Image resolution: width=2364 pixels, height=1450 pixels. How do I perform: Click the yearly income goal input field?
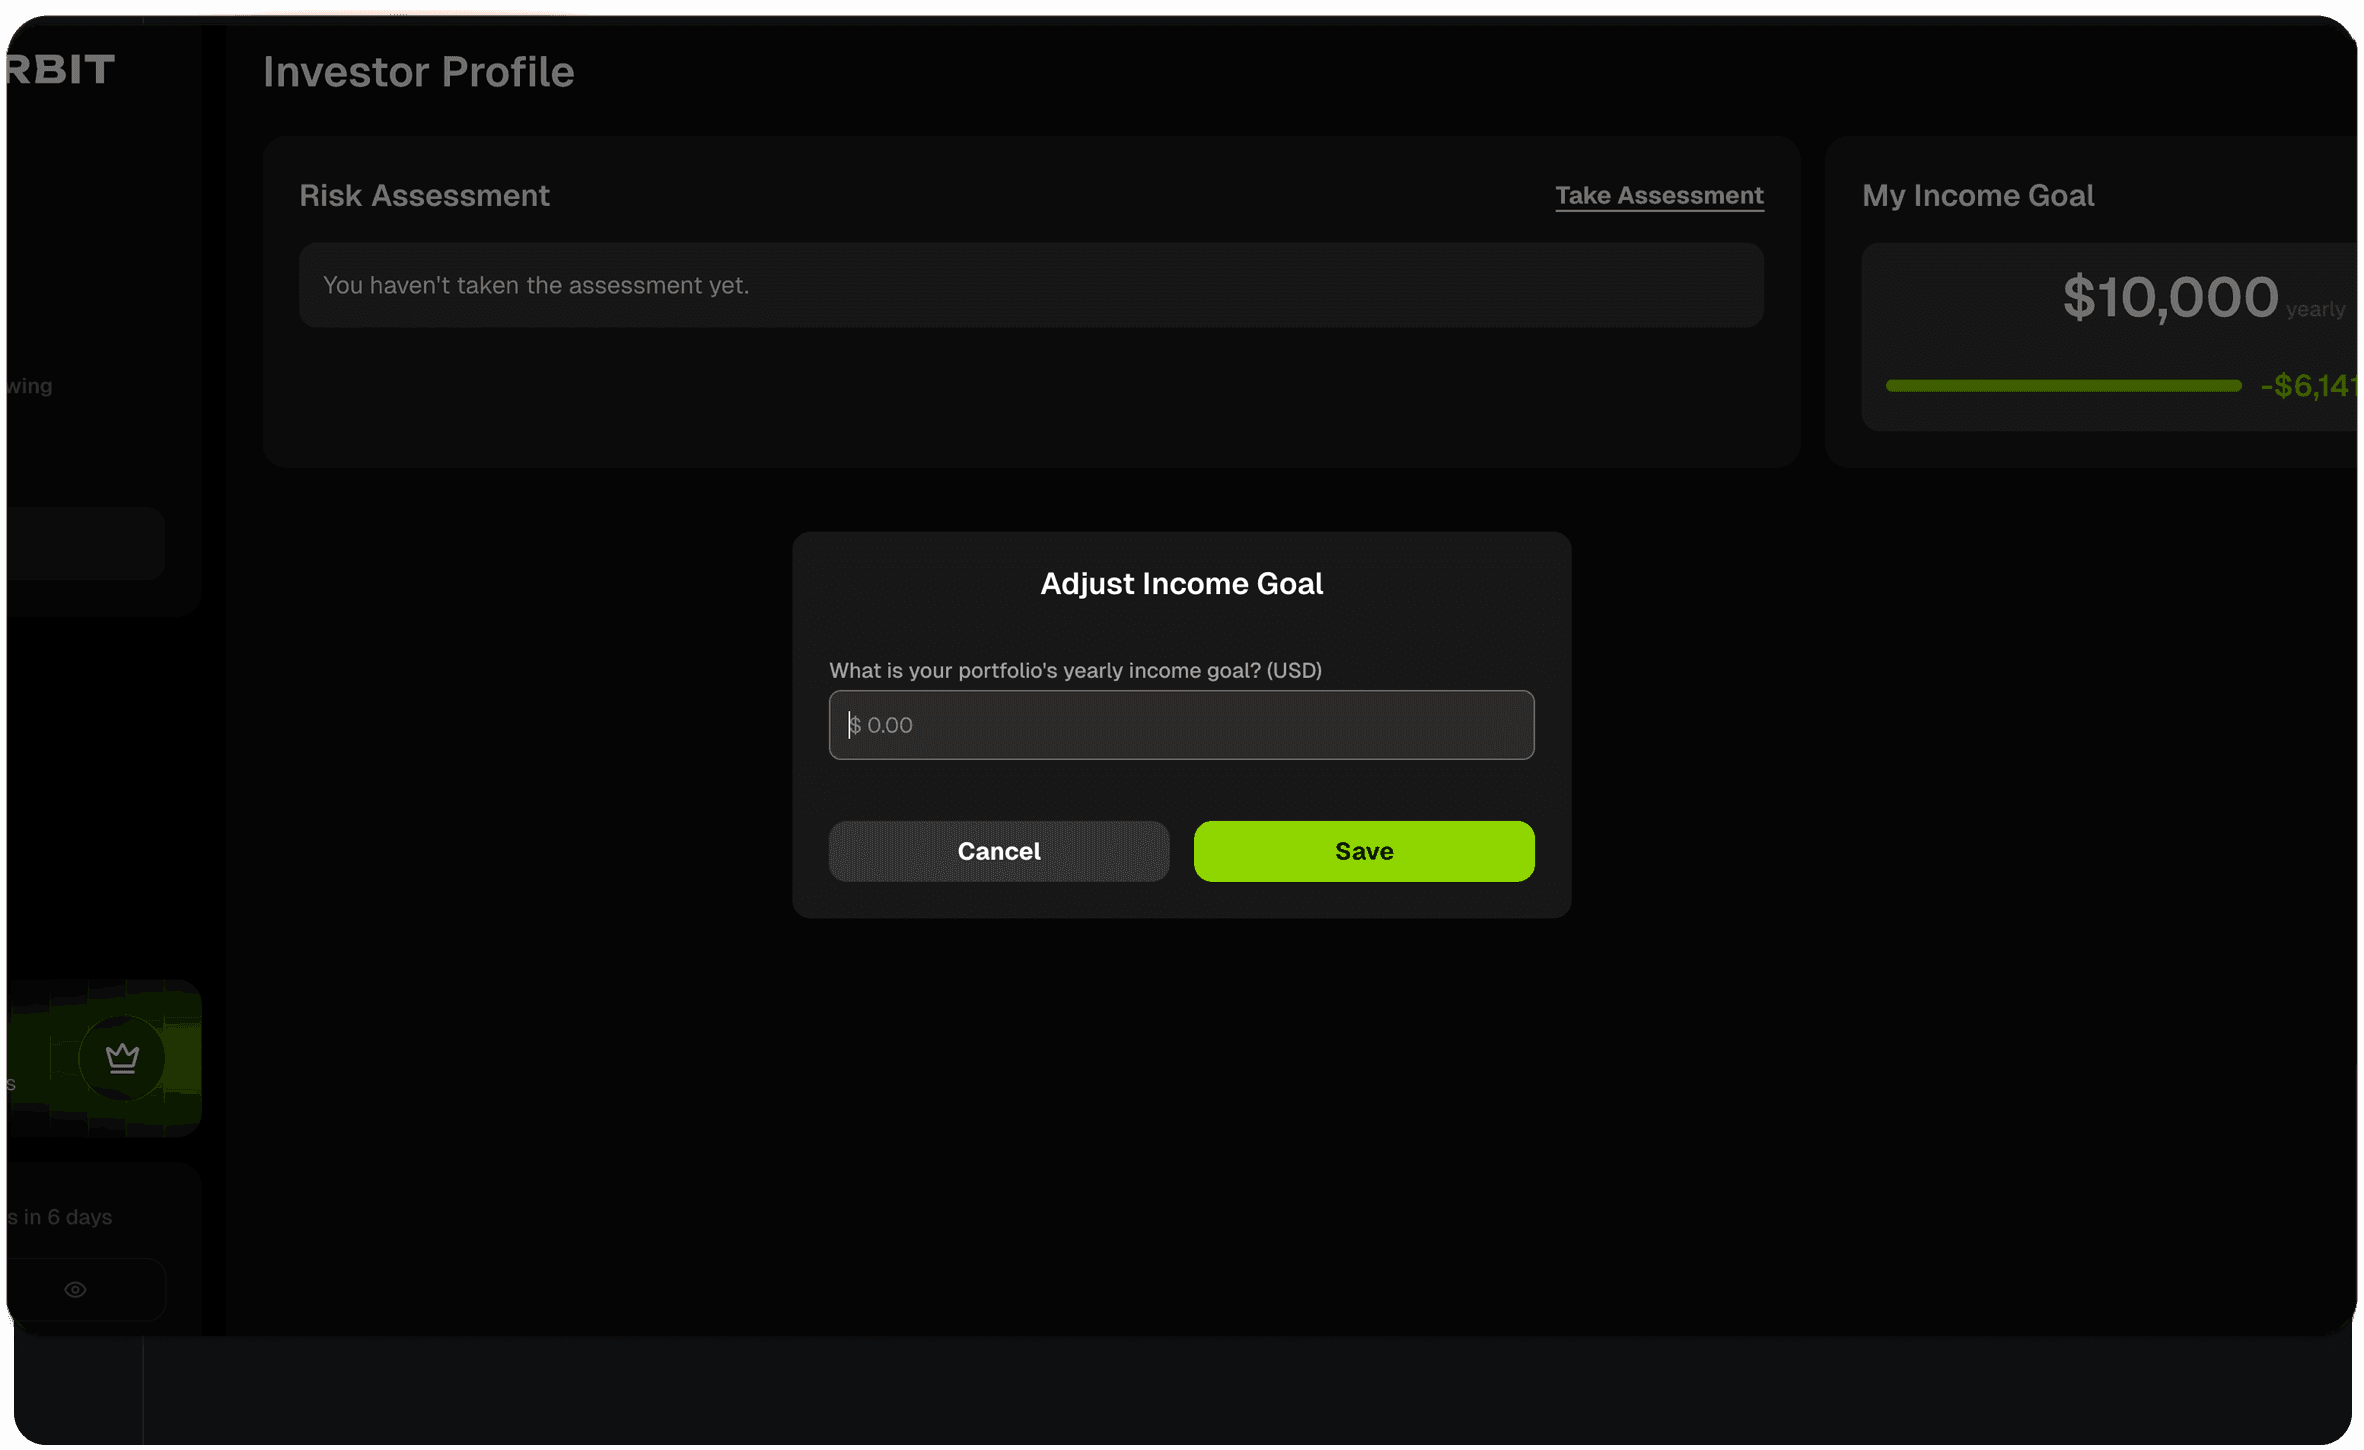1181,724
